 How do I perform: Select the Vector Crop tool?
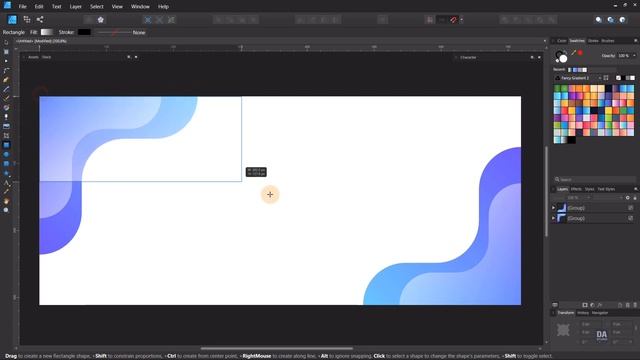[6, 136]
